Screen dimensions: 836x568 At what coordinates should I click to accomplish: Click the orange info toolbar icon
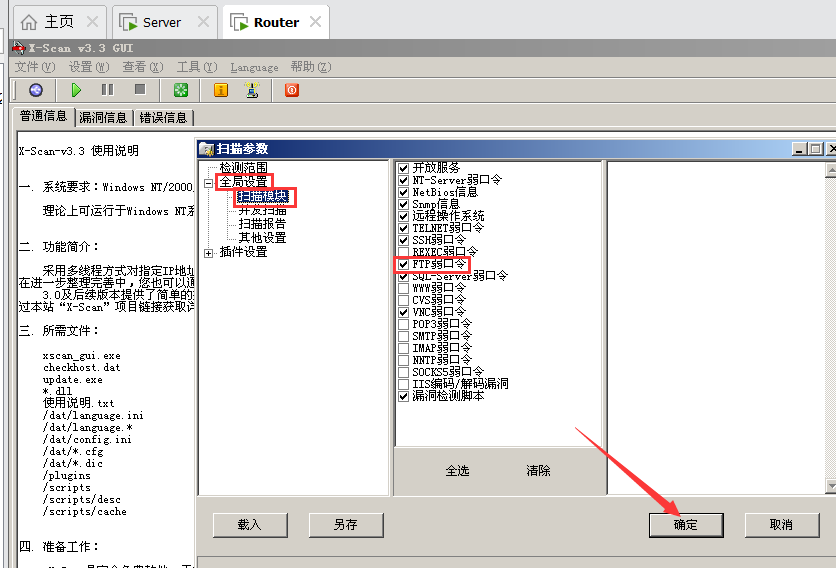pos(221,90)
